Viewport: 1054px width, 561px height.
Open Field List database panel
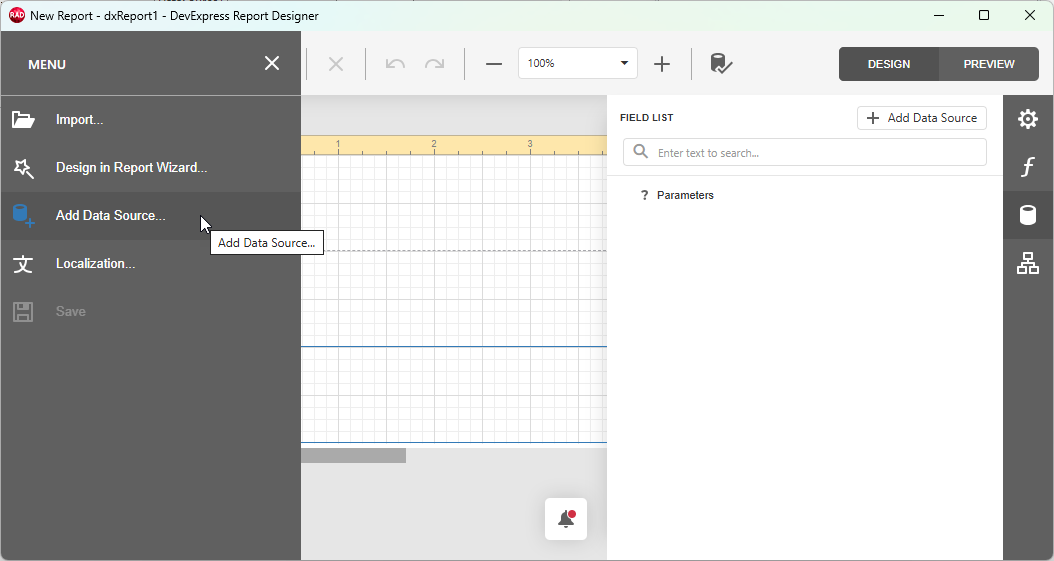[x=1028, y=216]
